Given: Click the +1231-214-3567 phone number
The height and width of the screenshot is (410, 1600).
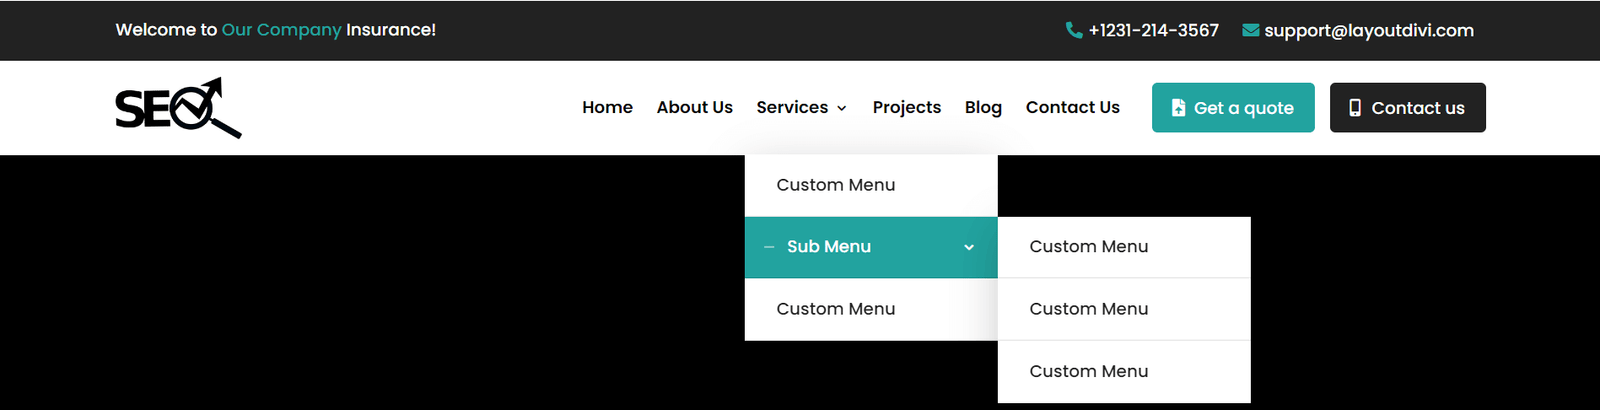Looking at the screenshot, I should point(1154,30).
